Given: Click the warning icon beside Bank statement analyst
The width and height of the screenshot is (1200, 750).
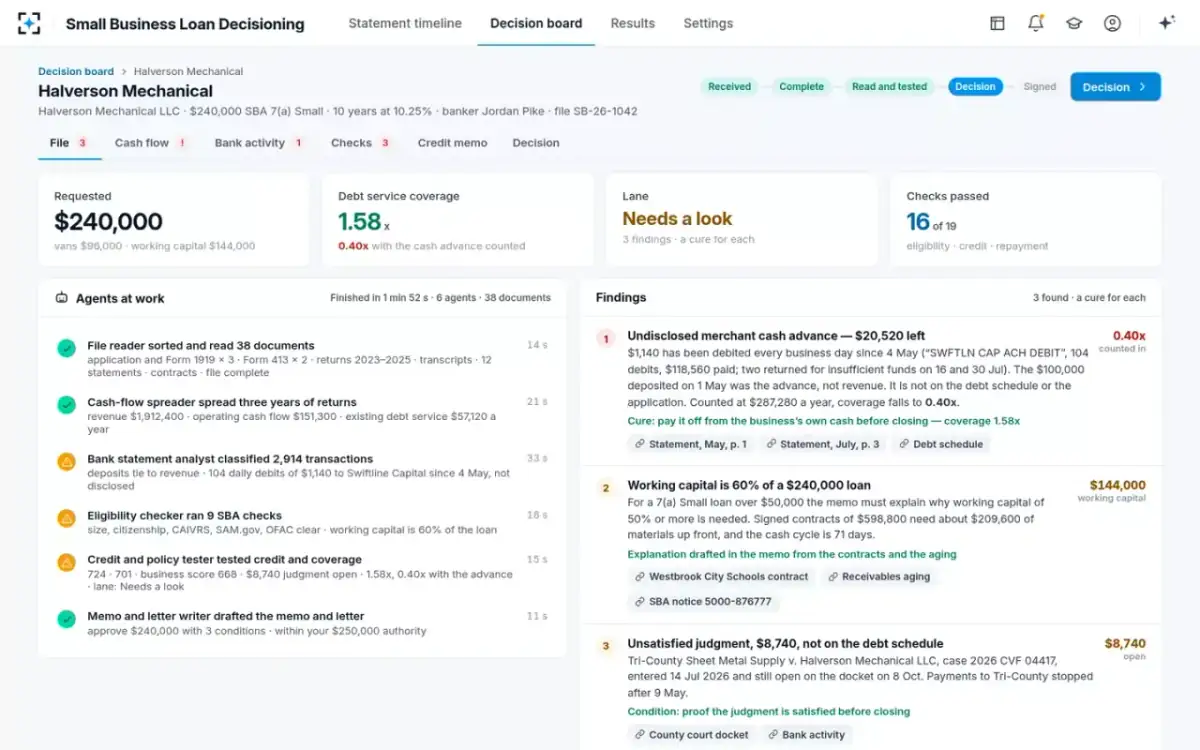Looking at the screenshot, I should click(66, 462).
